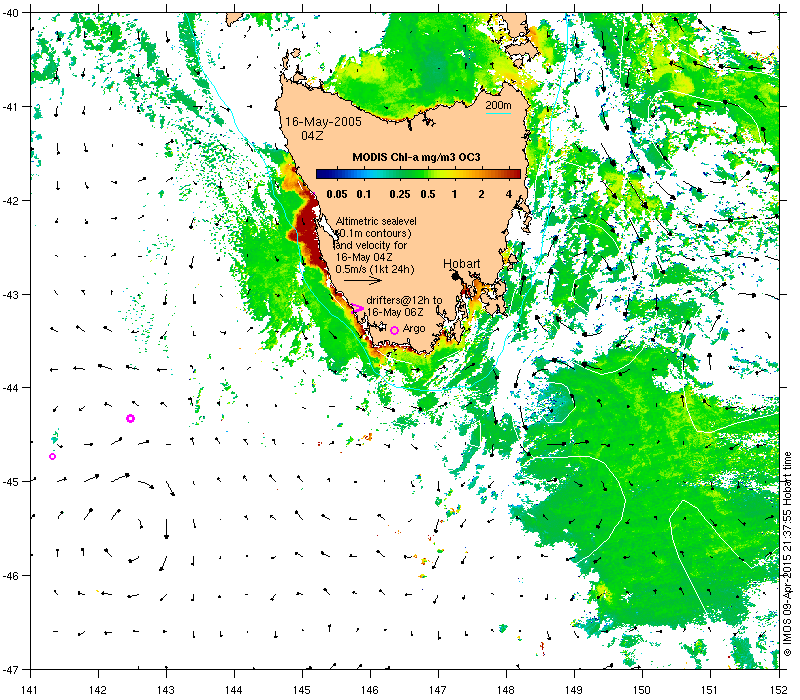The width and height of the screenshot is (800, 700).
Task: Click the 0.25 colorbar tick label
Action: point(399,194)
